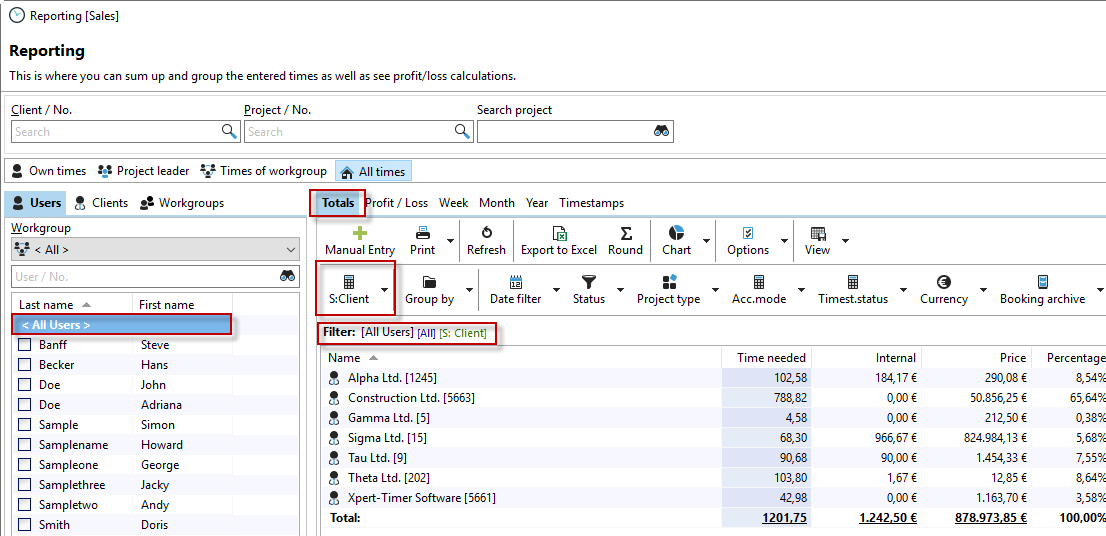Refresh the report data
This screenshot has height=536, width=1106.
[x=486, y=233]
